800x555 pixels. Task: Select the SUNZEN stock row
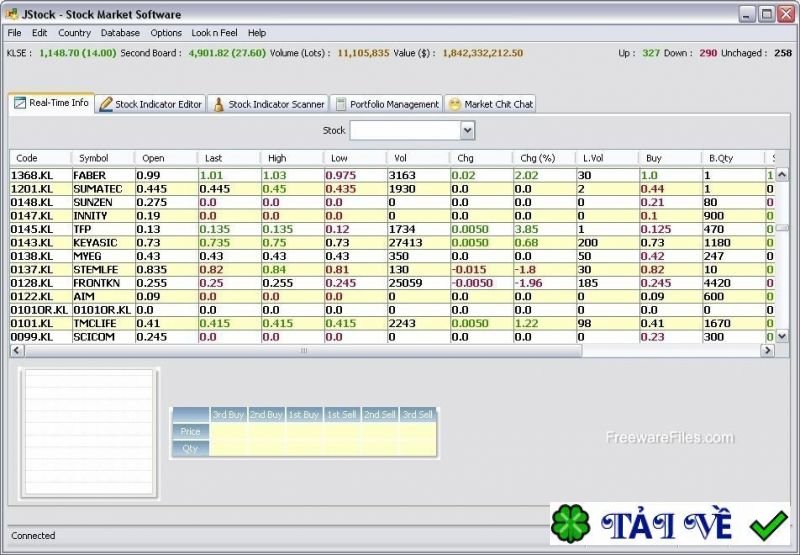(392, 203)
